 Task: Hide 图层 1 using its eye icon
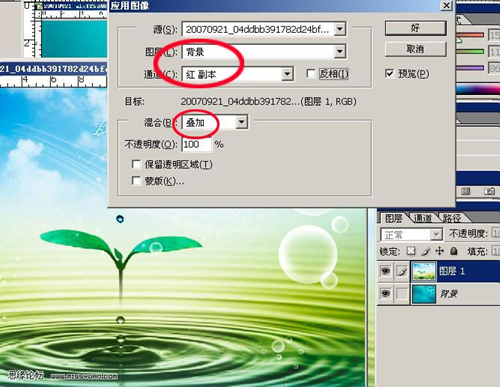(x=386, y=271)
